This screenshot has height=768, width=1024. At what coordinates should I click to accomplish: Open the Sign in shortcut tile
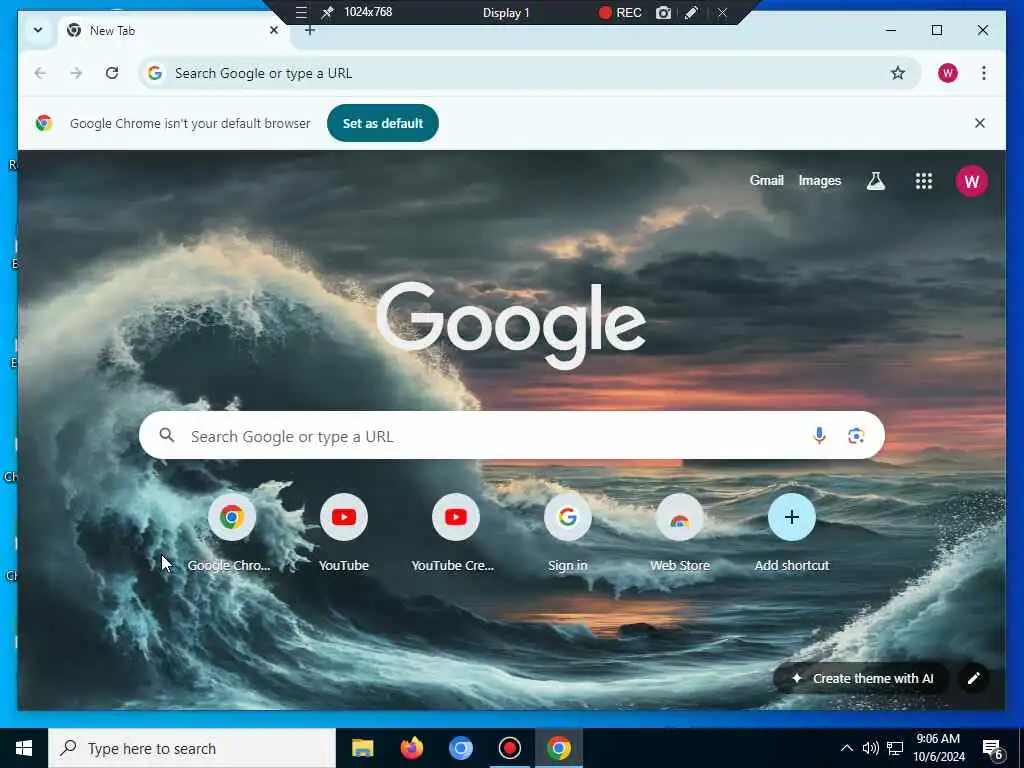568,533
